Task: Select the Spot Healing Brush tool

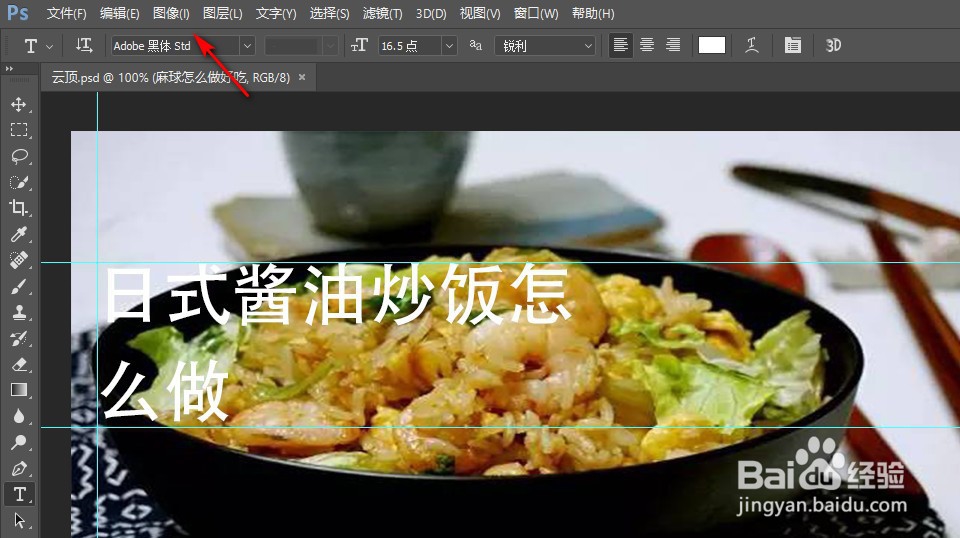Action: pyautogui.click(x=18, y=260)
